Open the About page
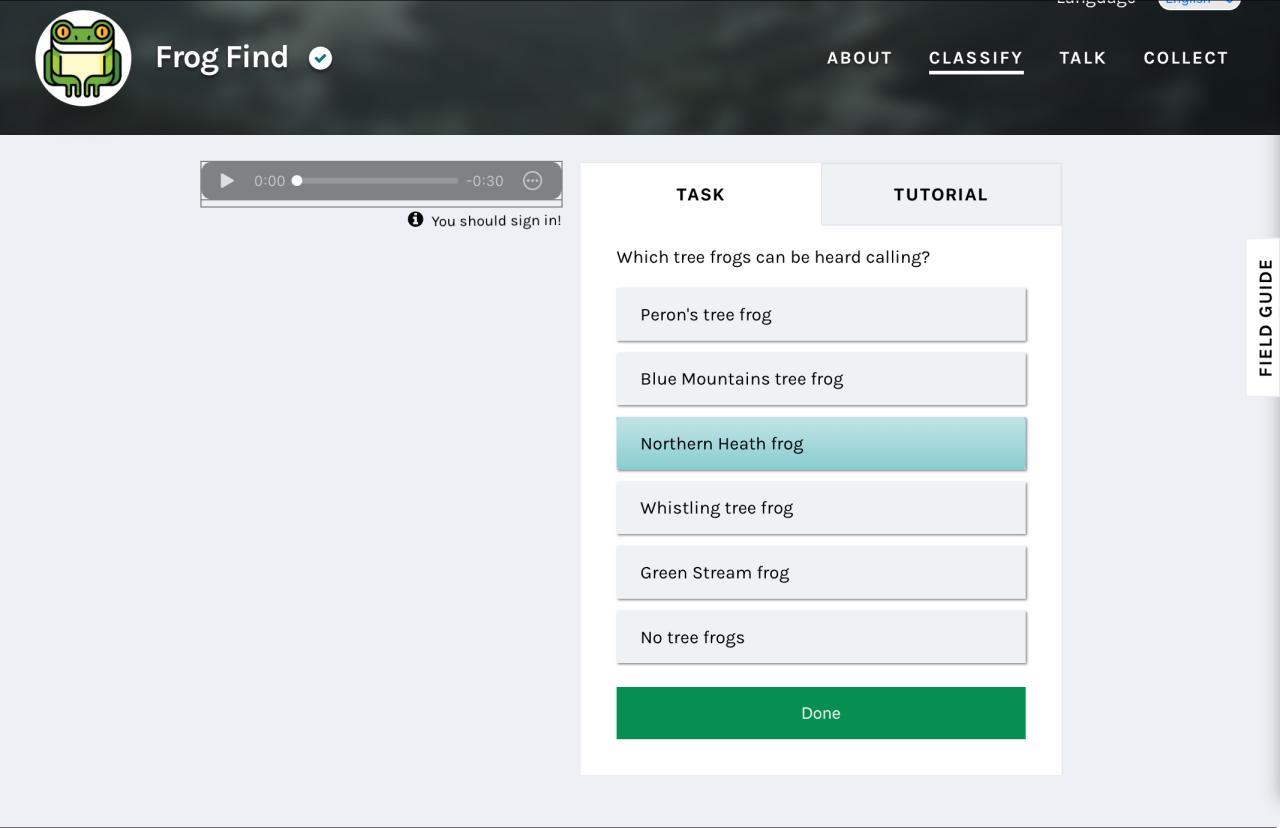This screenshot has width=1280, height=828. tap(859, 58)
